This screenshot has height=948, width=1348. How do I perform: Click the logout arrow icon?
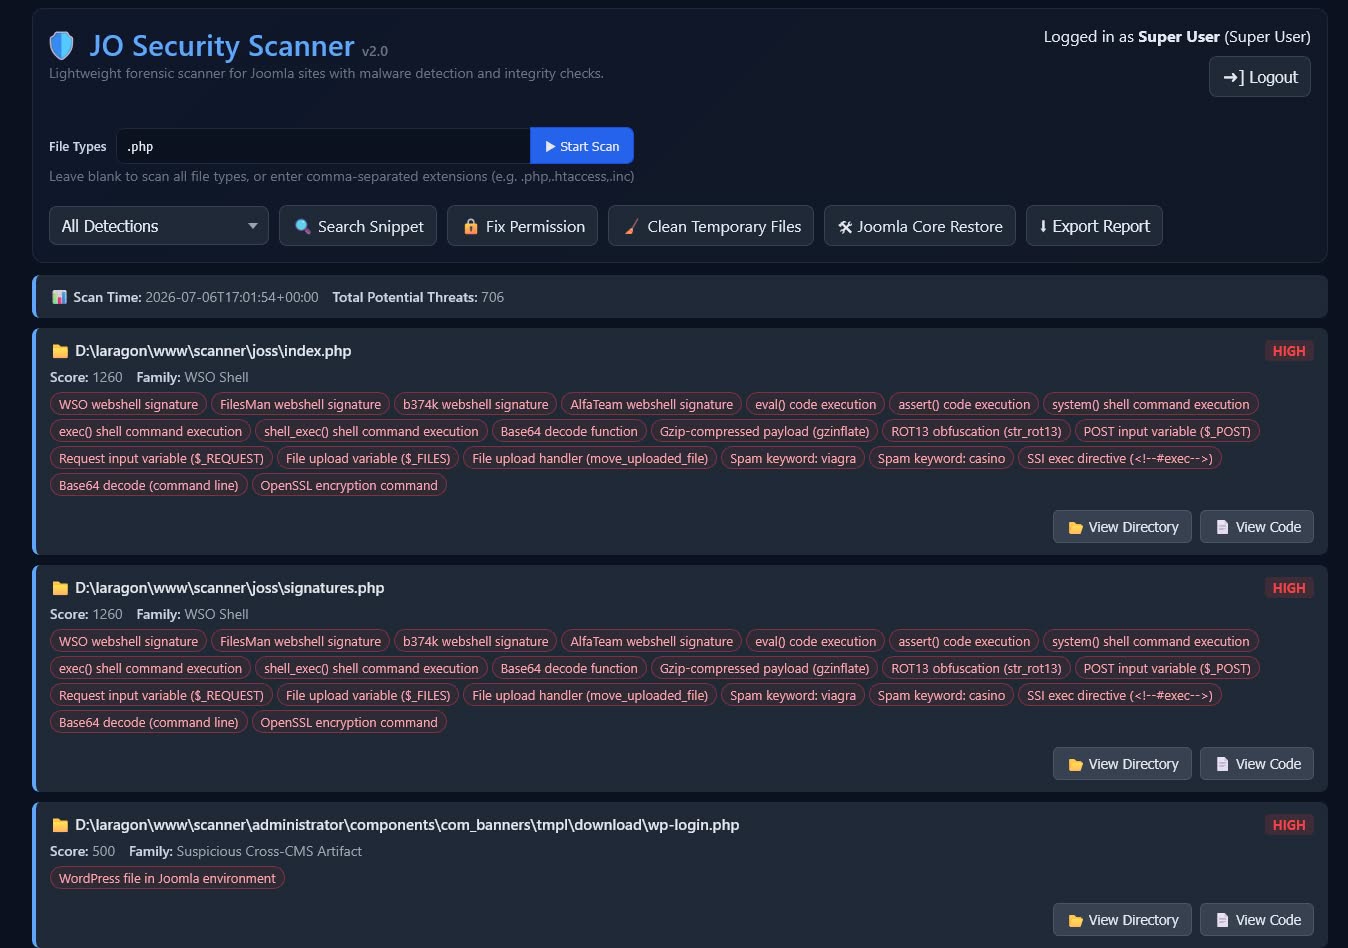pyautogui.click(x=1233, y=77)
